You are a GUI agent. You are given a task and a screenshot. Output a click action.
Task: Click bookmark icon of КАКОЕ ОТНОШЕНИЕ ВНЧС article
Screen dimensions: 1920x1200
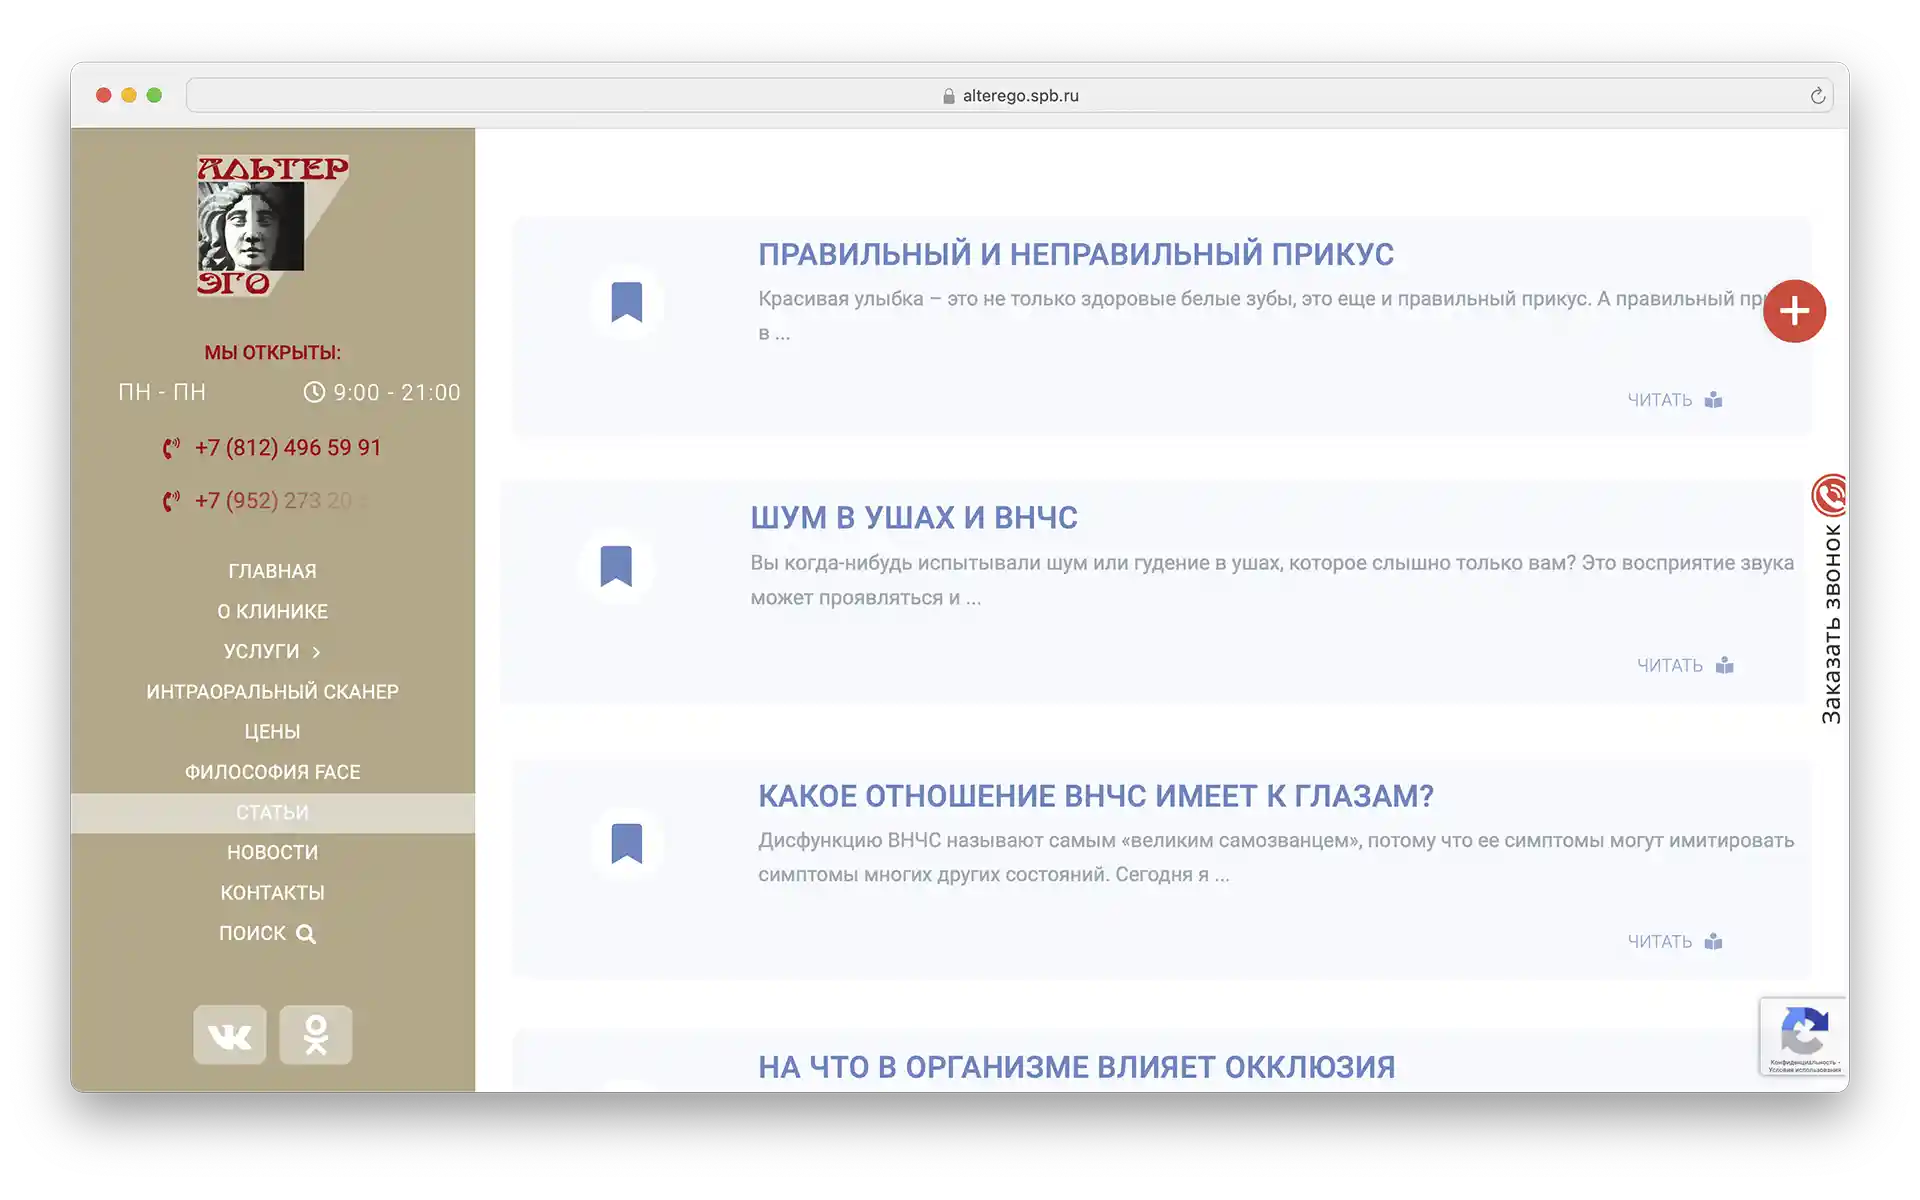(627, 843)
